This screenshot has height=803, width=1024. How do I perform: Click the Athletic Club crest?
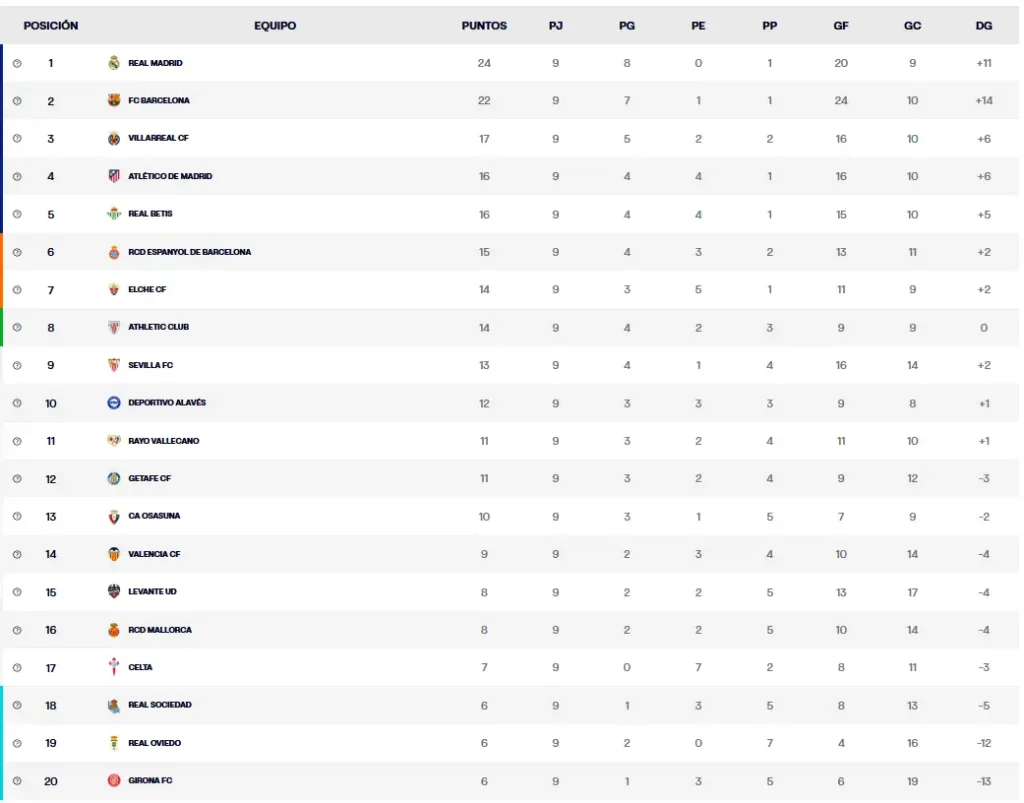113,327
